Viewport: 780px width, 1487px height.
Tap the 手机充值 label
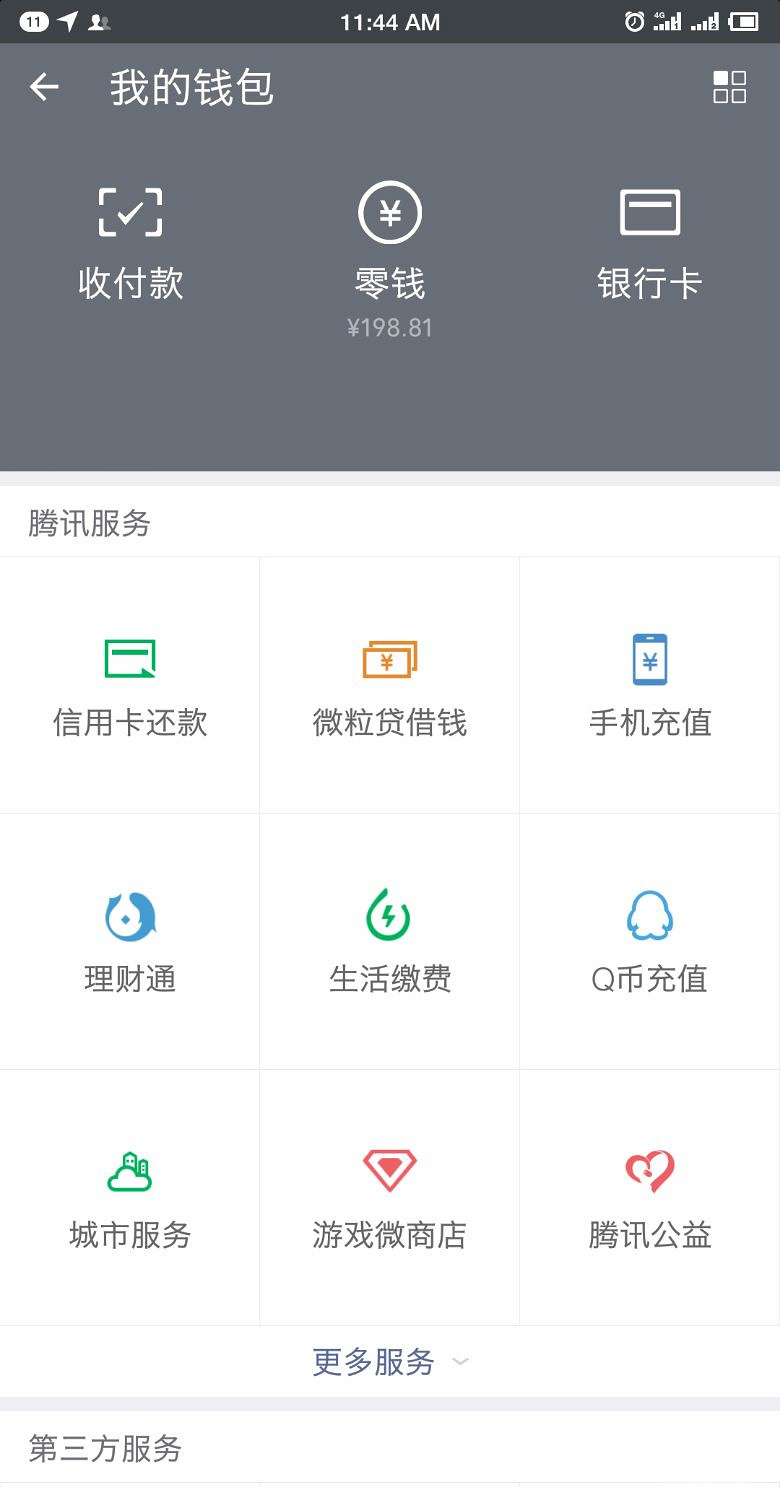(650, 723)
